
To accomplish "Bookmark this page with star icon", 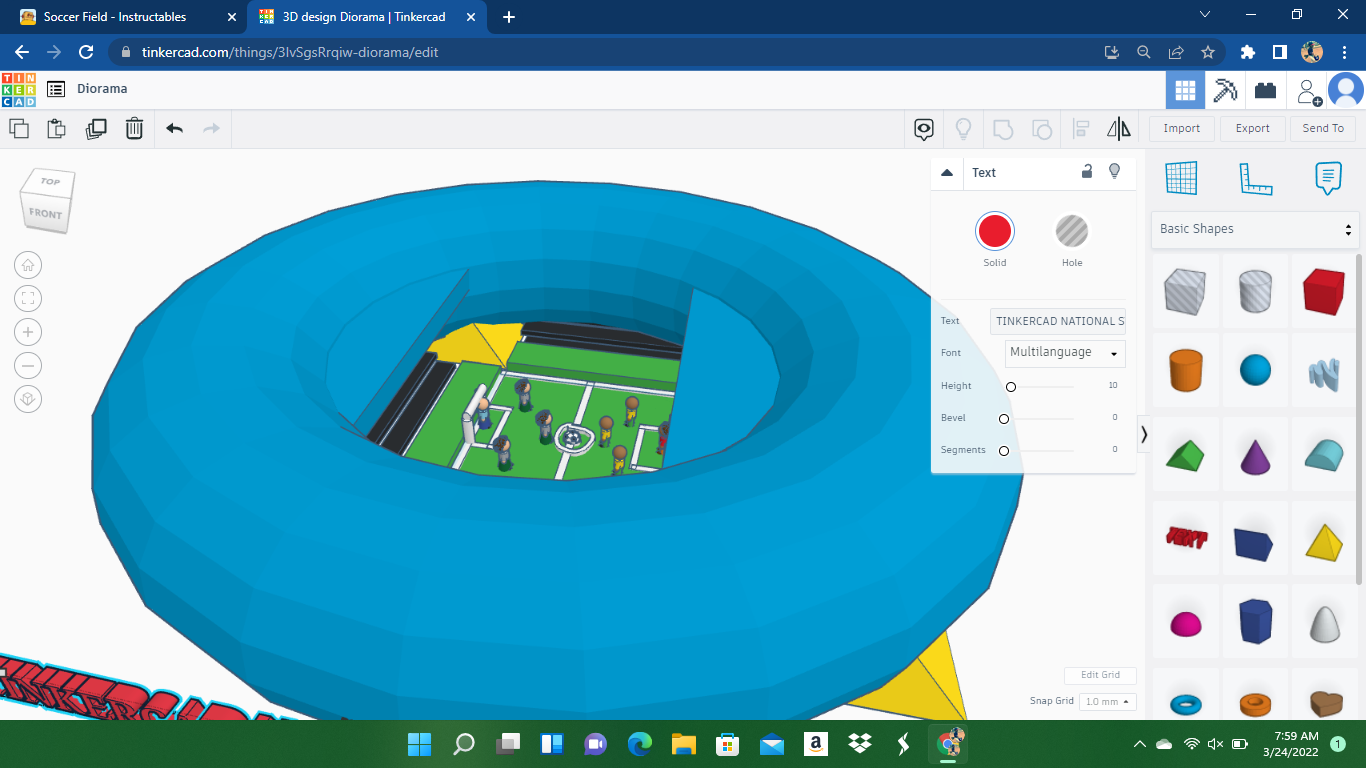I will pos(1208,52).
